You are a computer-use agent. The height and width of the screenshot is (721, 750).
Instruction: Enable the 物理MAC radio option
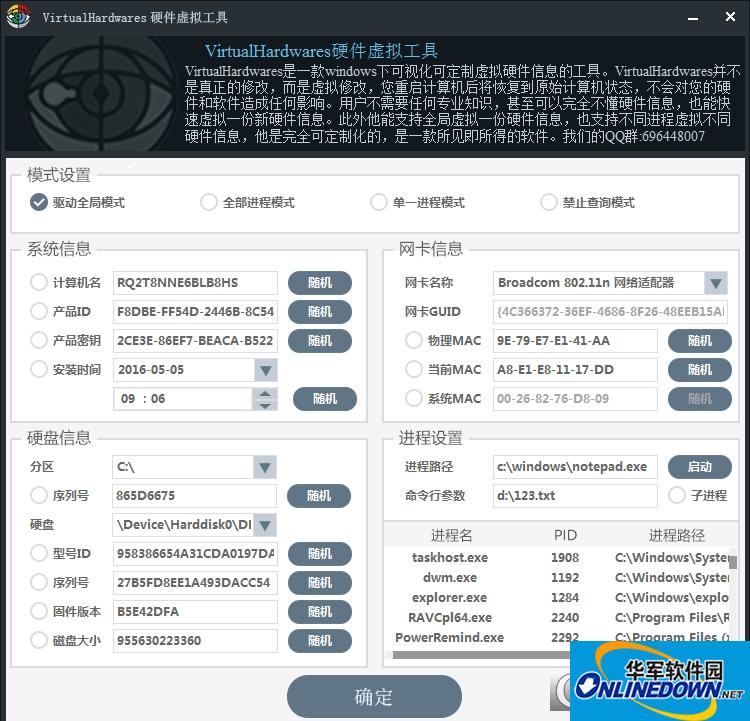[x=414, y=341]
